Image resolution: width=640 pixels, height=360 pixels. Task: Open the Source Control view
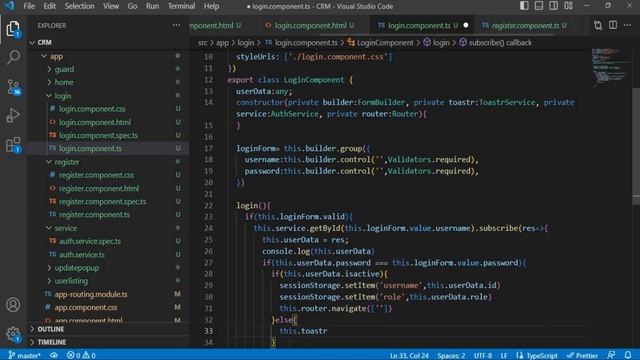coord(13,87)
